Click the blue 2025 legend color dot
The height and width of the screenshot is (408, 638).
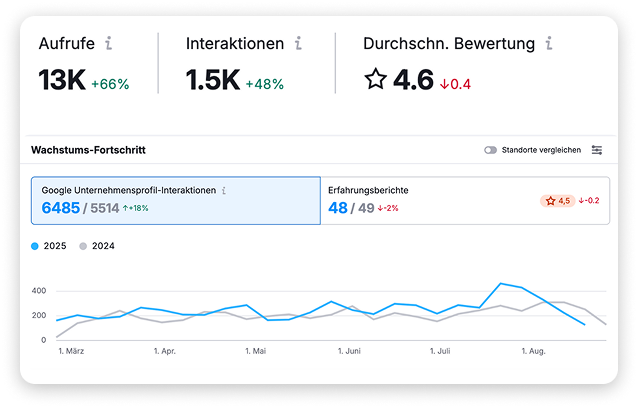(36, 245)
